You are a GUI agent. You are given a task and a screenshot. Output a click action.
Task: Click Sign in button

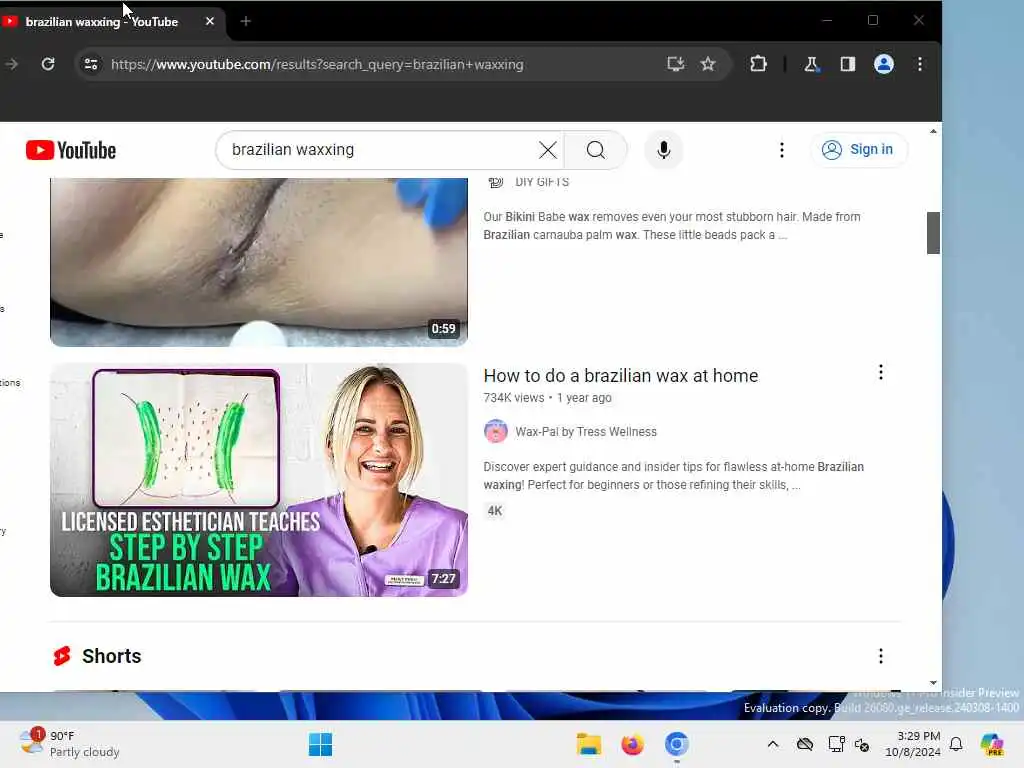pyautogui.click(x=858, y=150)
